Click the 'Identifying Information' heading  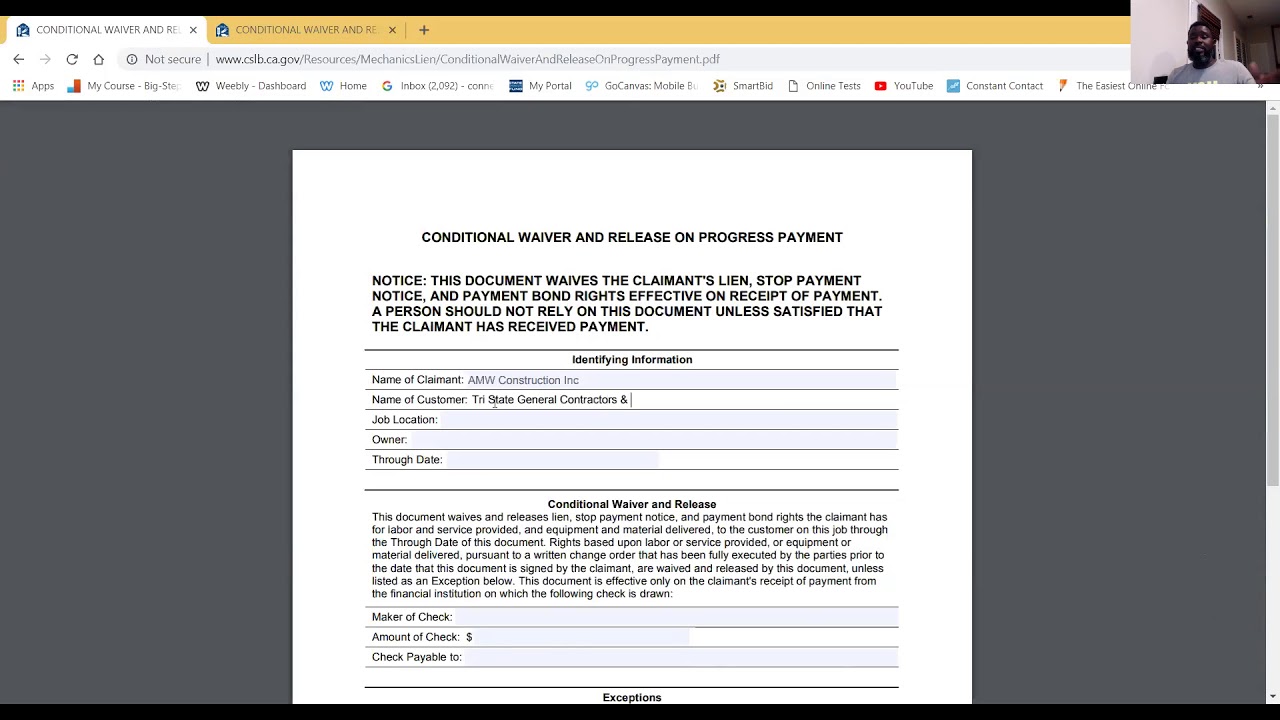(x=632, y=360)
